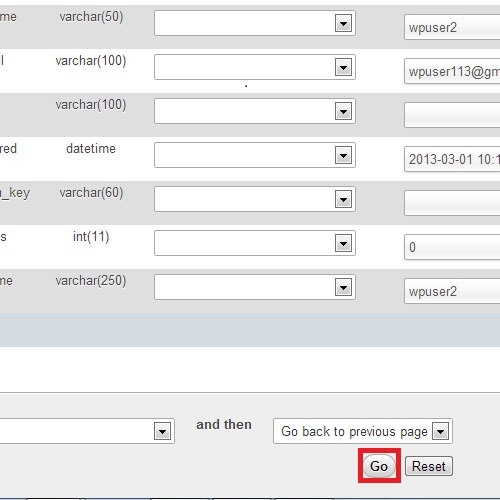Click the Go button
The width and height of the screenshot is (500, 500).
[379, 466]
